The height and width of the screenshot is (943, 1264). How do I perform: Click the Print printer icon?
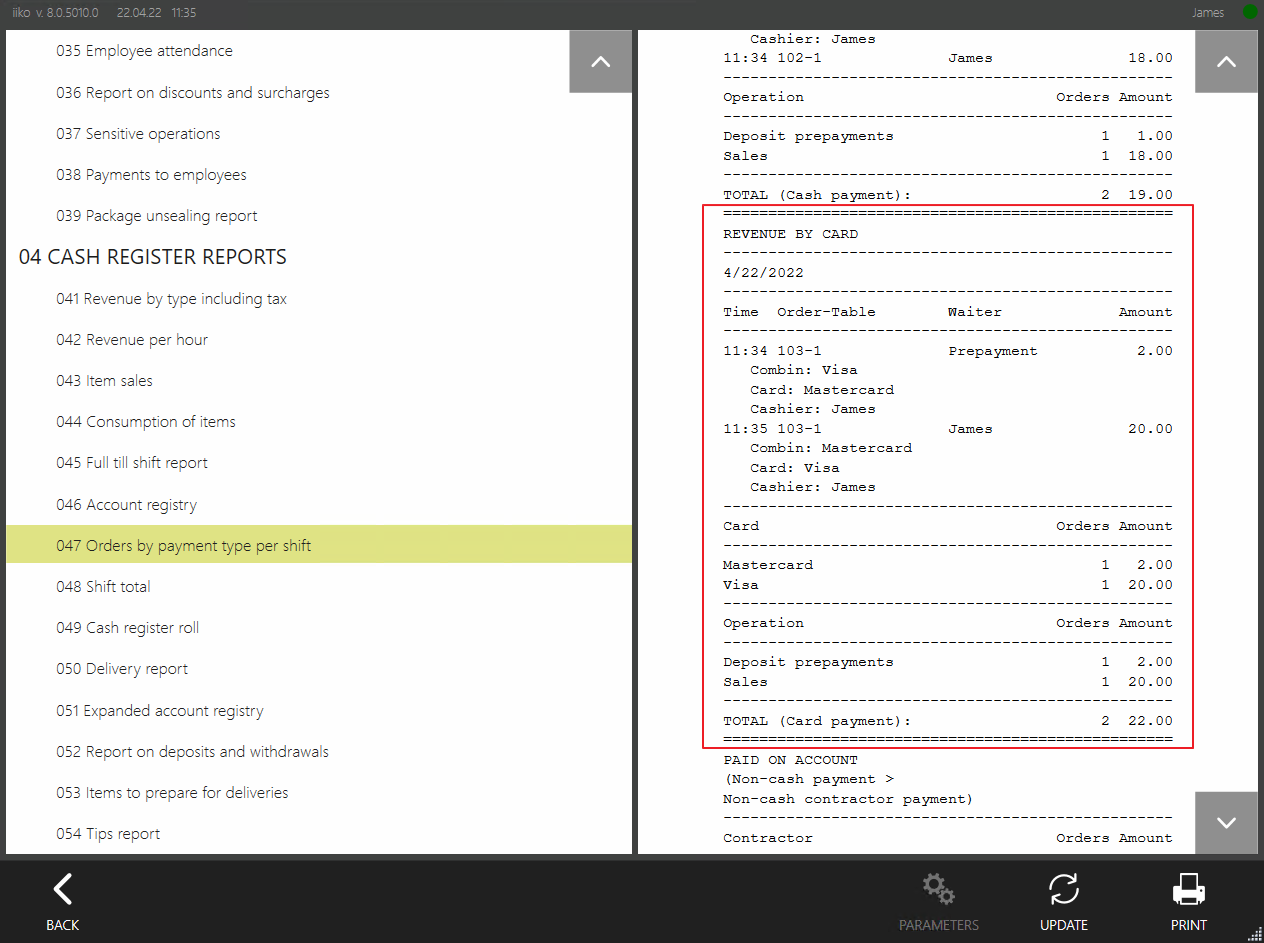[1188, 889]
